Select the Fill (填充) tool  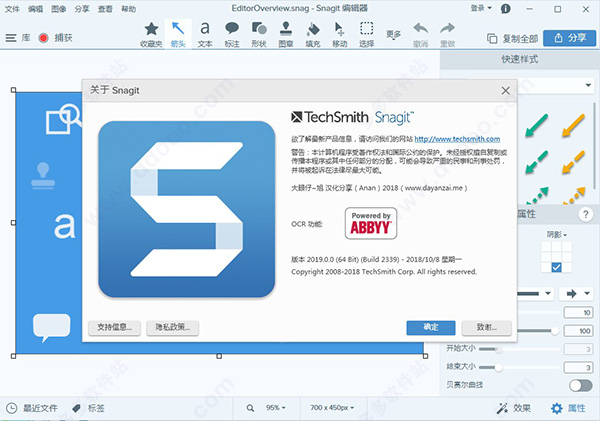(313, 34)
